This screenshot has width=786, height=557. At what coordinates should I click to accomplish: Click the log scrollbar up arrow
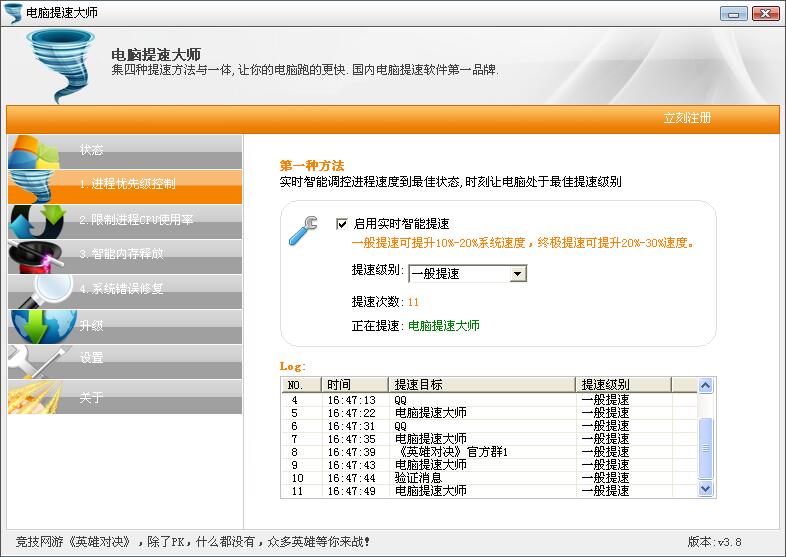(705, 385)
